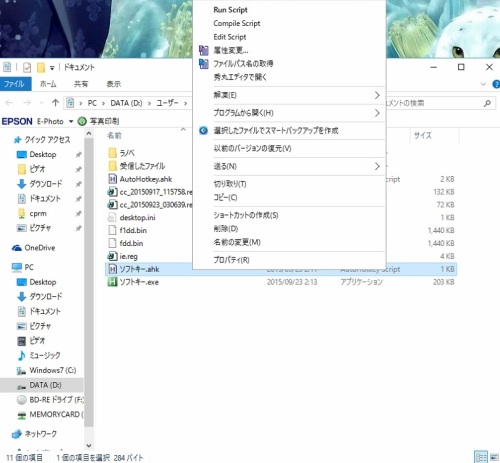Viewport: 500px width, 463px height.
Task: Click DATA (D:) in address breadcrumb
Action: 126,103
